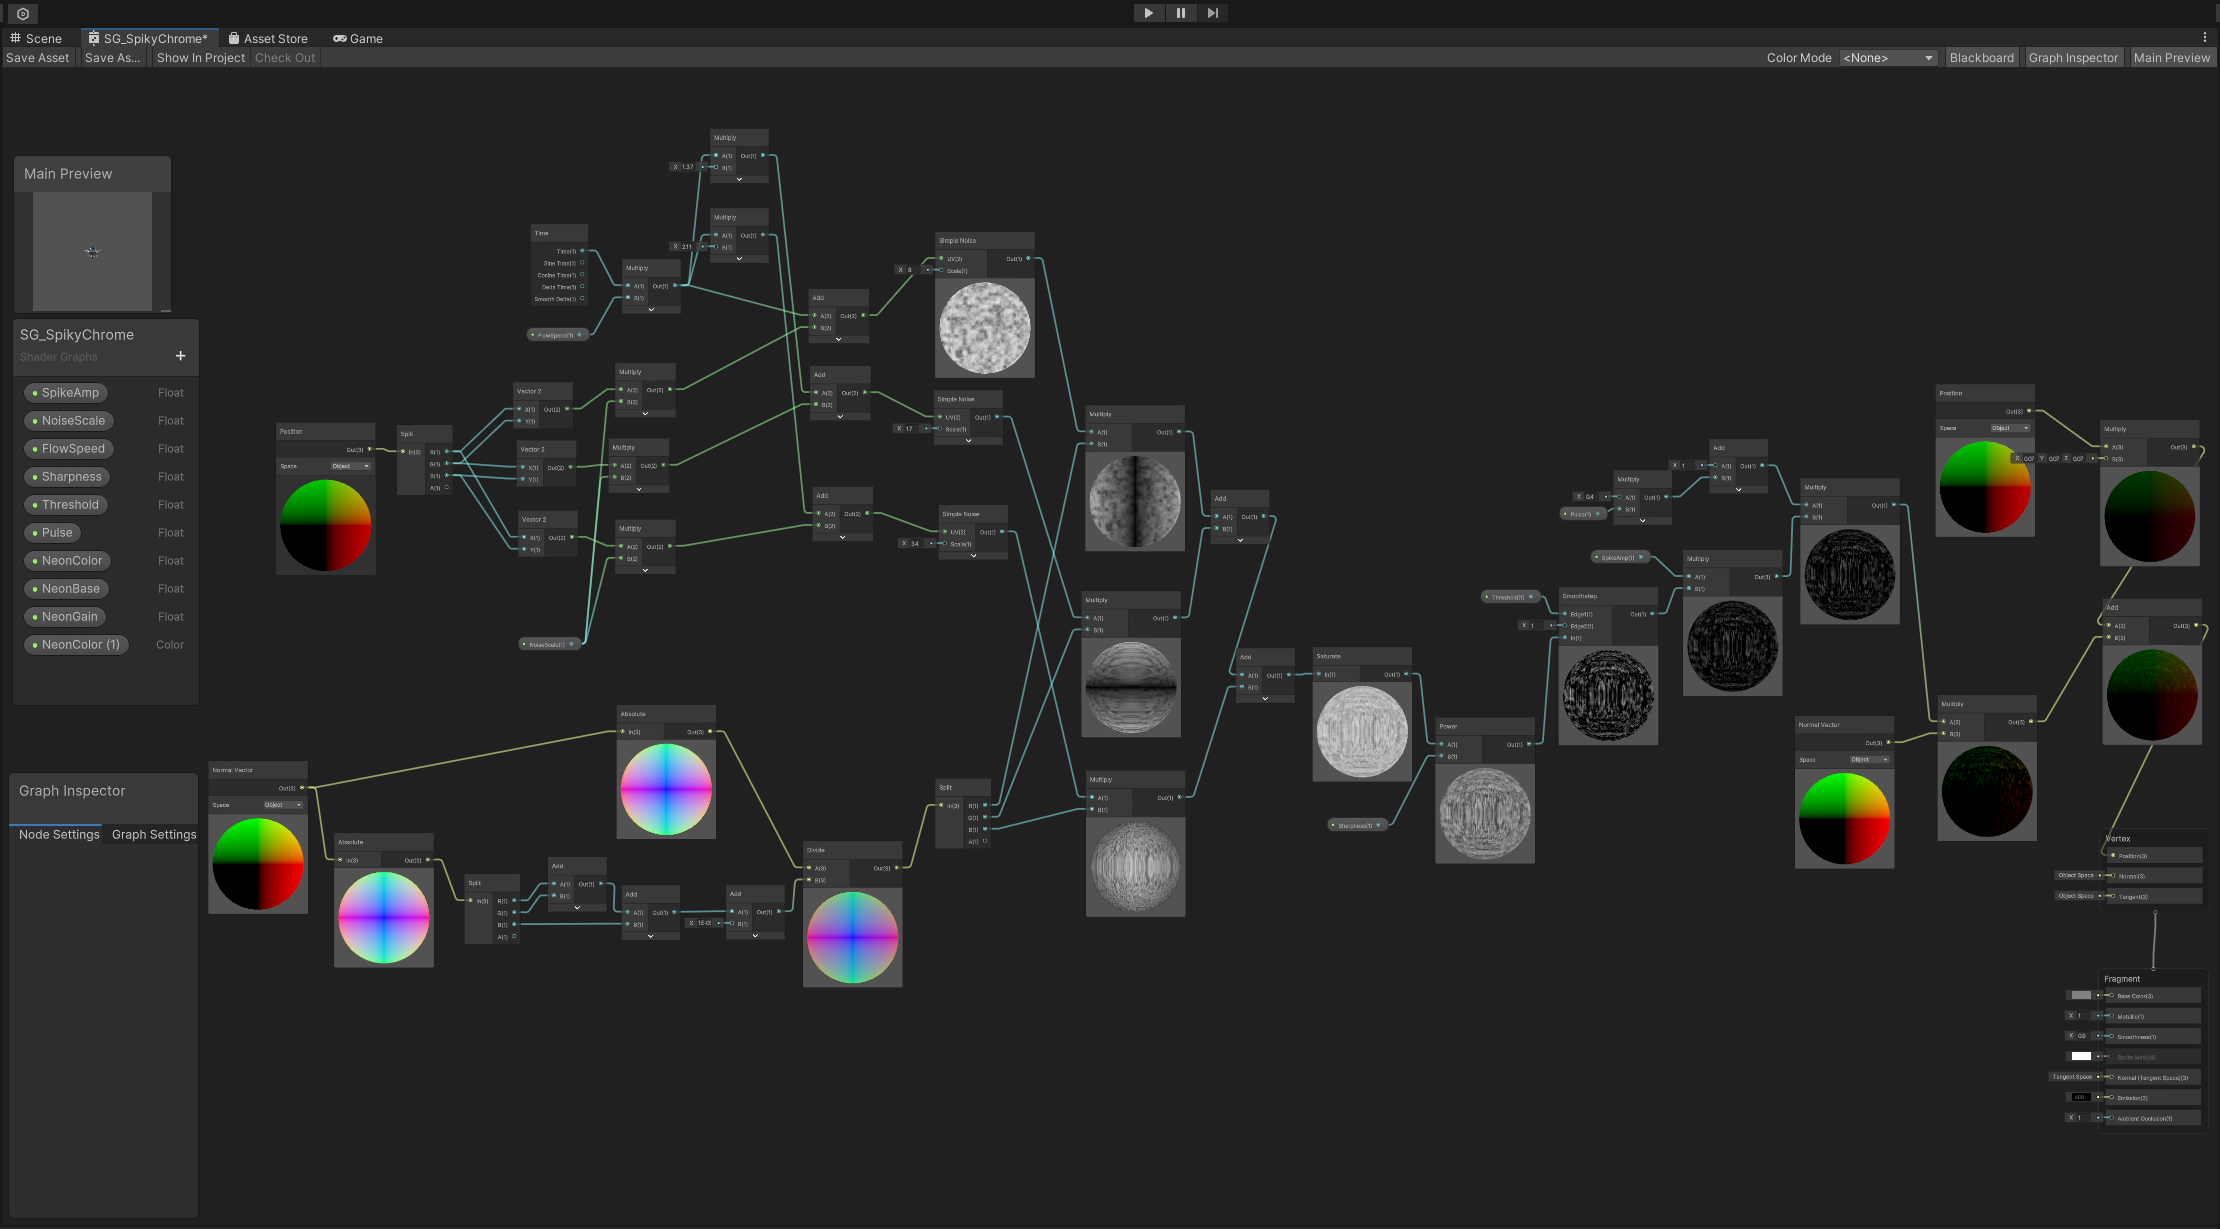
Task: Click the Pause button
Action: click(x=1180, y=13)
